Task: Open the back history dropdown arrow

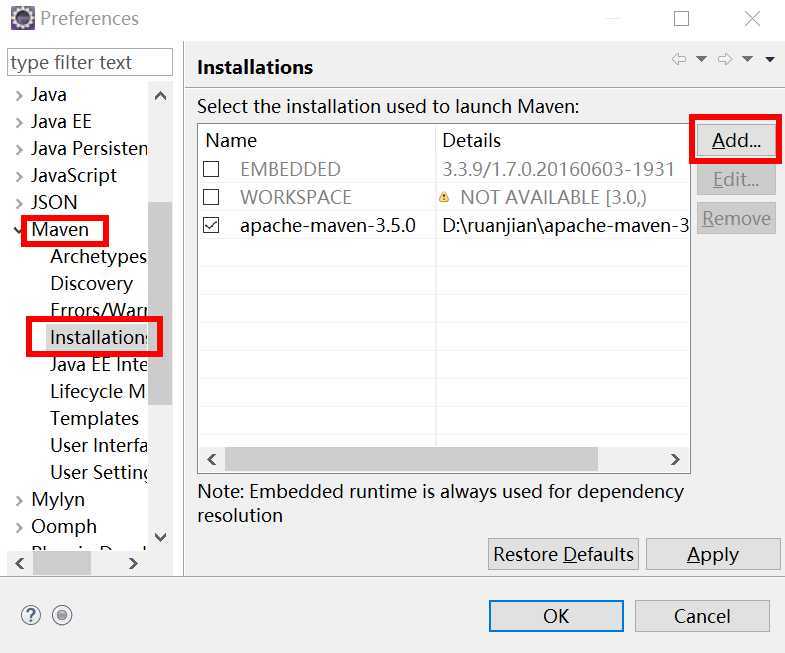Action: click(701, 59)
